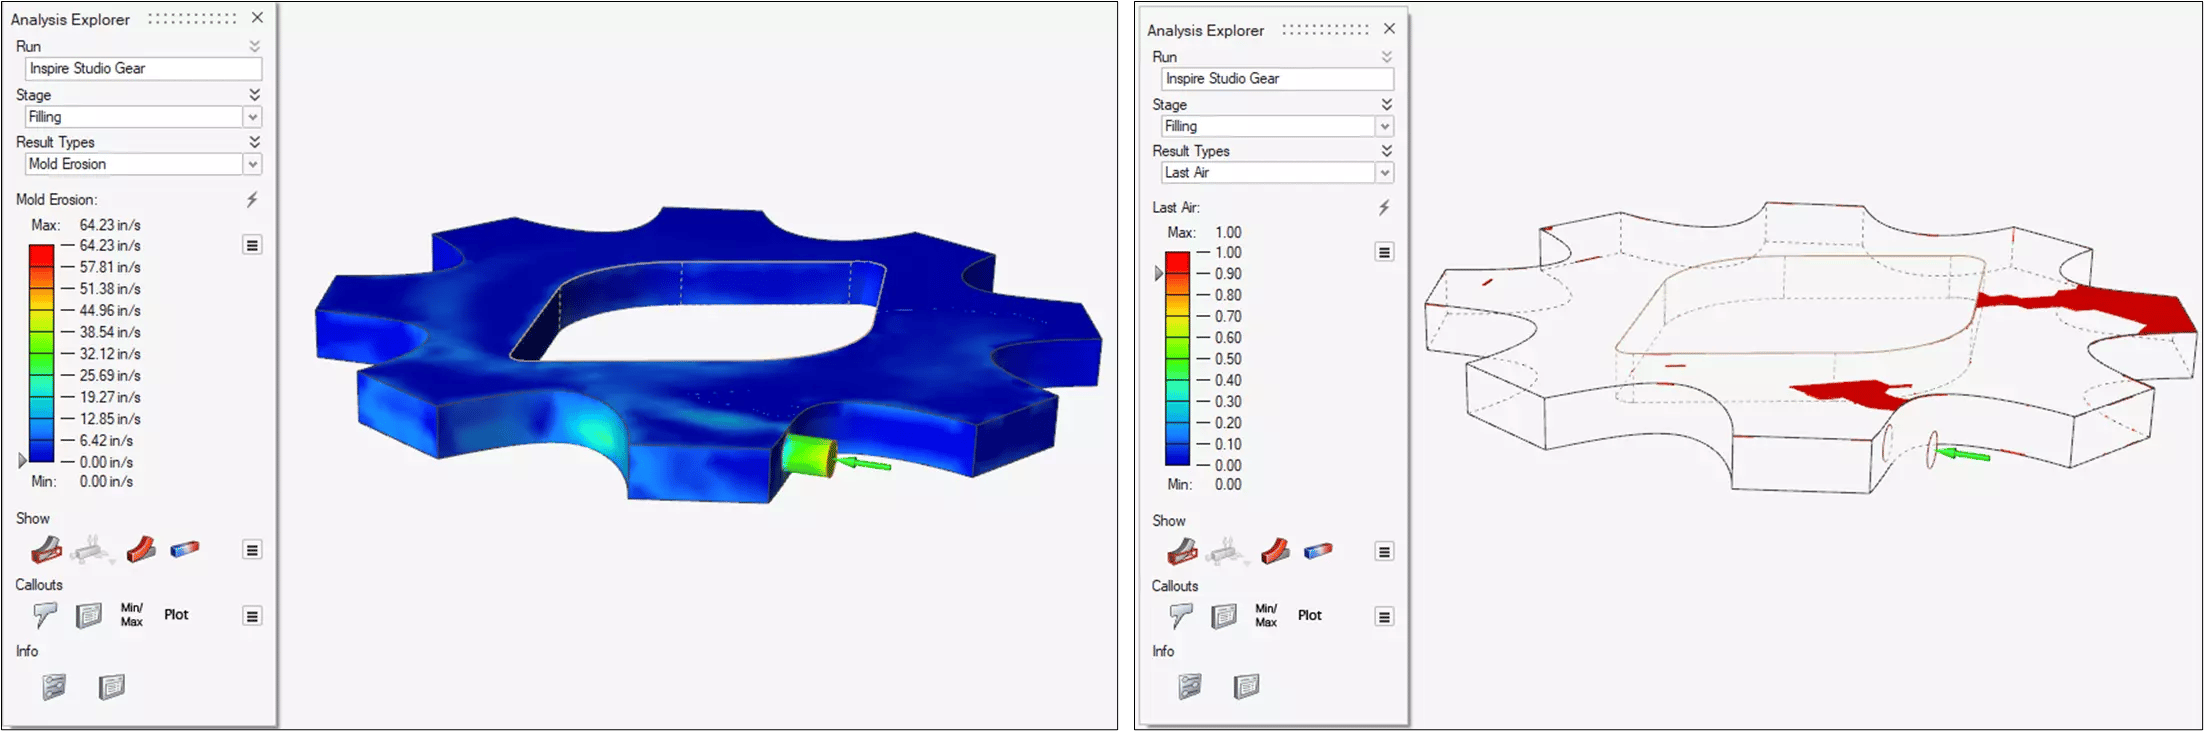2204x731 pixels.
Task: Click legend slider arrow near 0.00 in/s
Action: click(23, 461)
